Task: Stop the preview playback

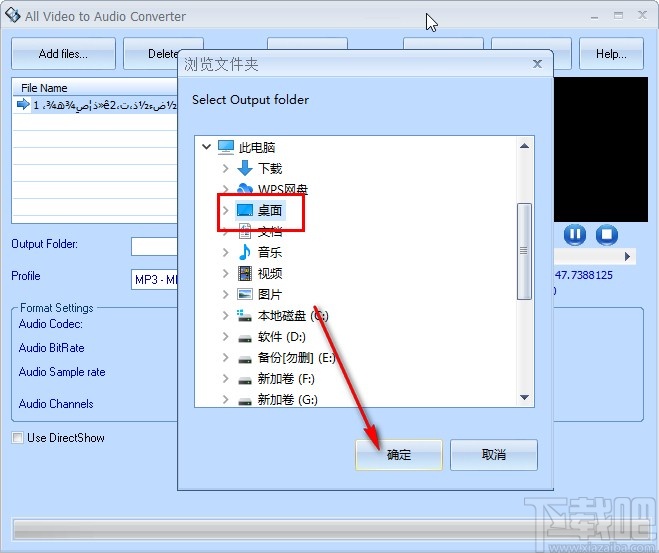Action: [x=606, y=234]
